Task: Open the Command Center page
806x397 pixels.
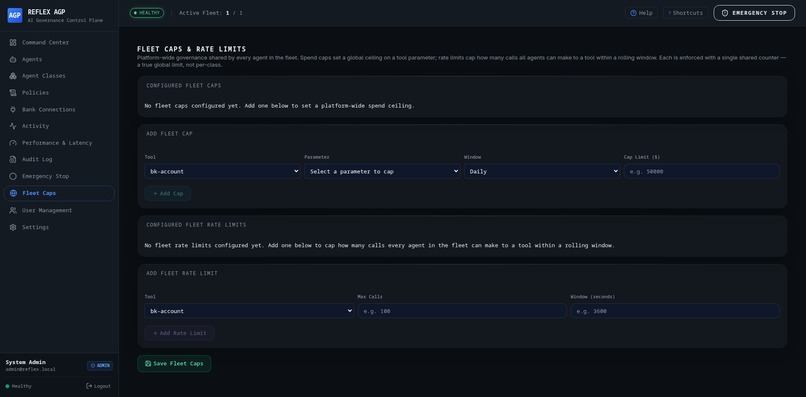Action: (59, 43)
